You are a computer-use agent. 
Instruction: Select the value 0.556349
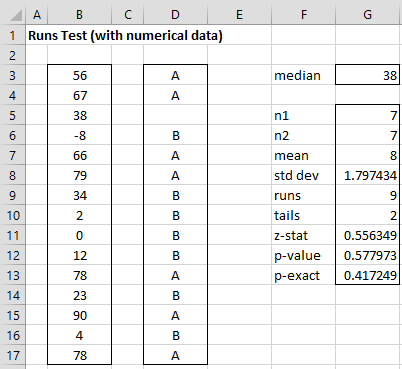coord(368,235)
